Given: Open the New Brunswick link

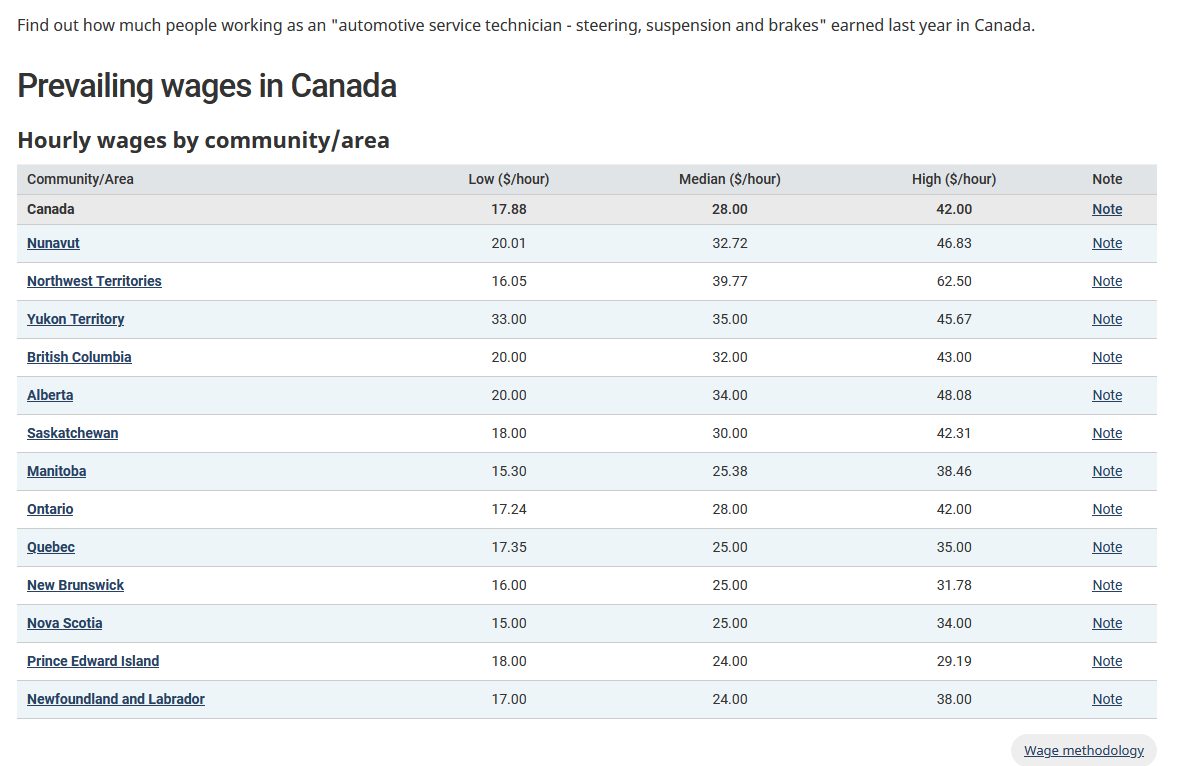Looking at the screenshot, I should coord(76,585).
